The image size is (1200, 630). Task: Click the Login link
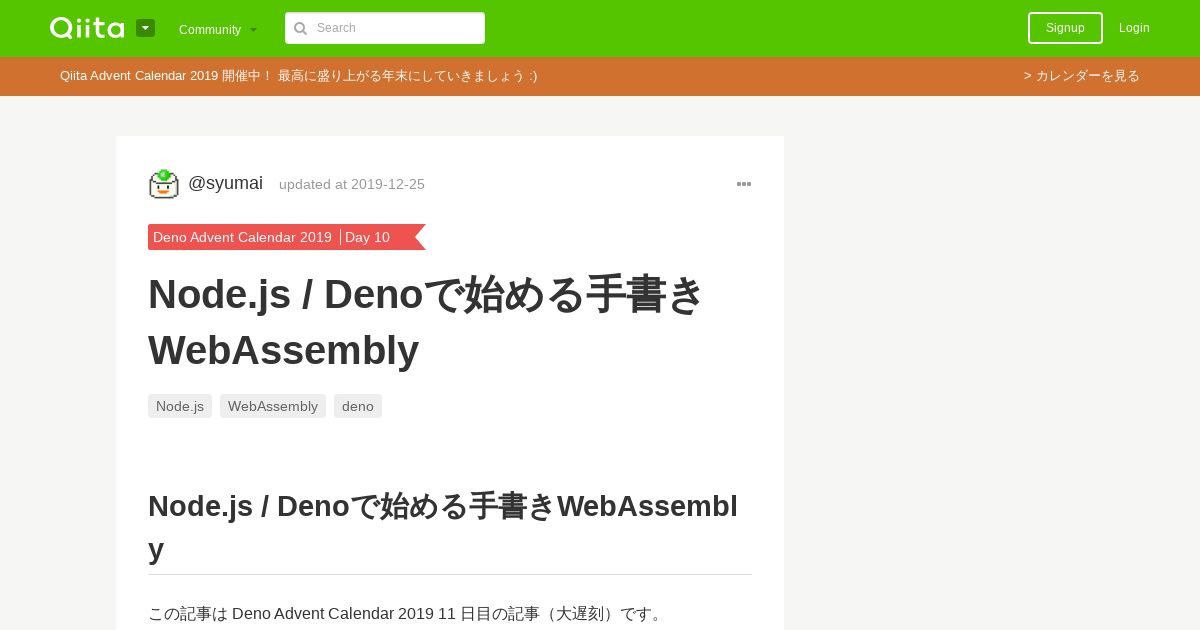click(1134, 28)
